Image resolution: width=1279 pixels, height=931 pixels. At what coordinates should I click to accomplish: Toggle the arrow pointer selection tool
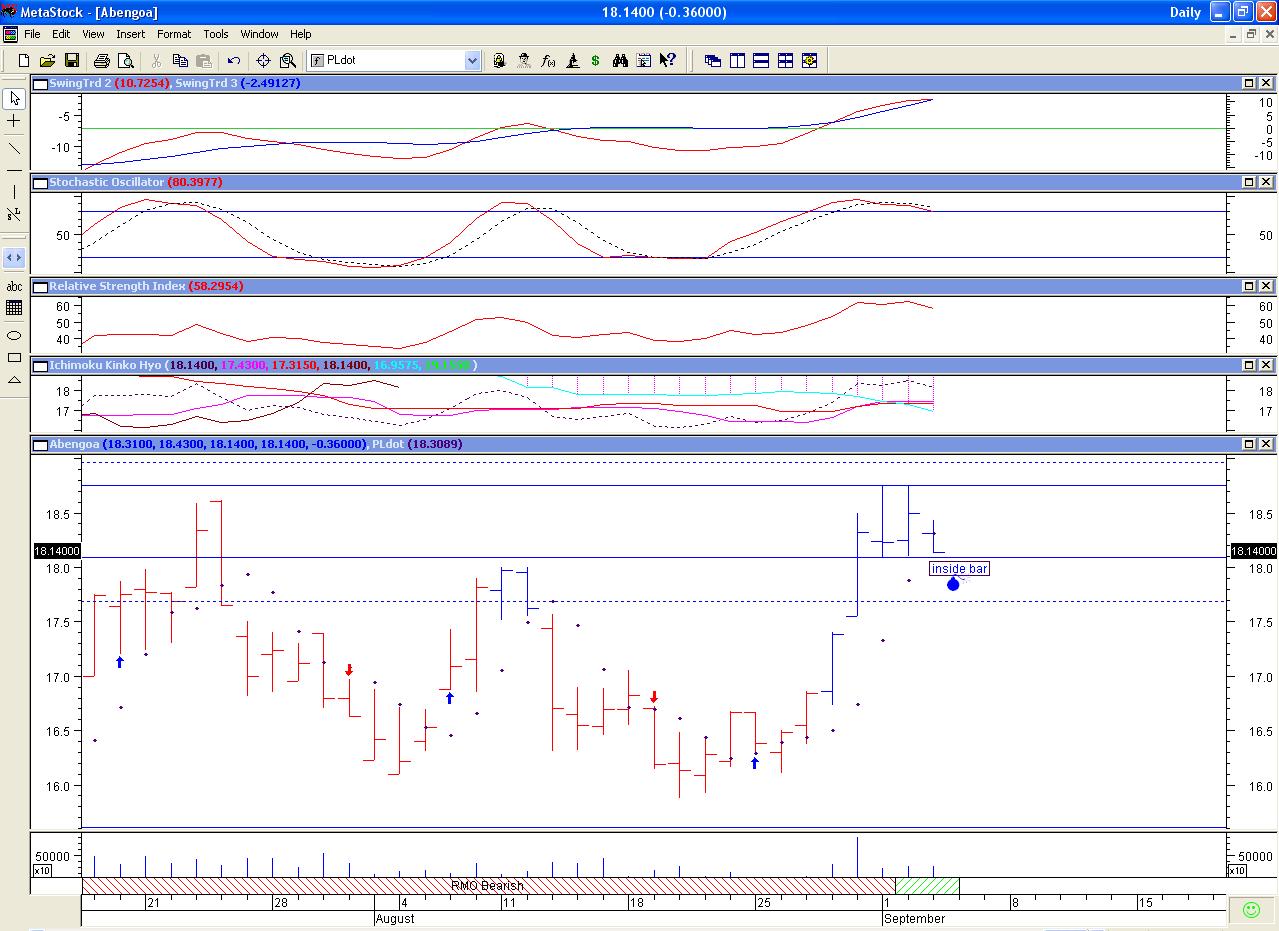click(x=14, y=98)
